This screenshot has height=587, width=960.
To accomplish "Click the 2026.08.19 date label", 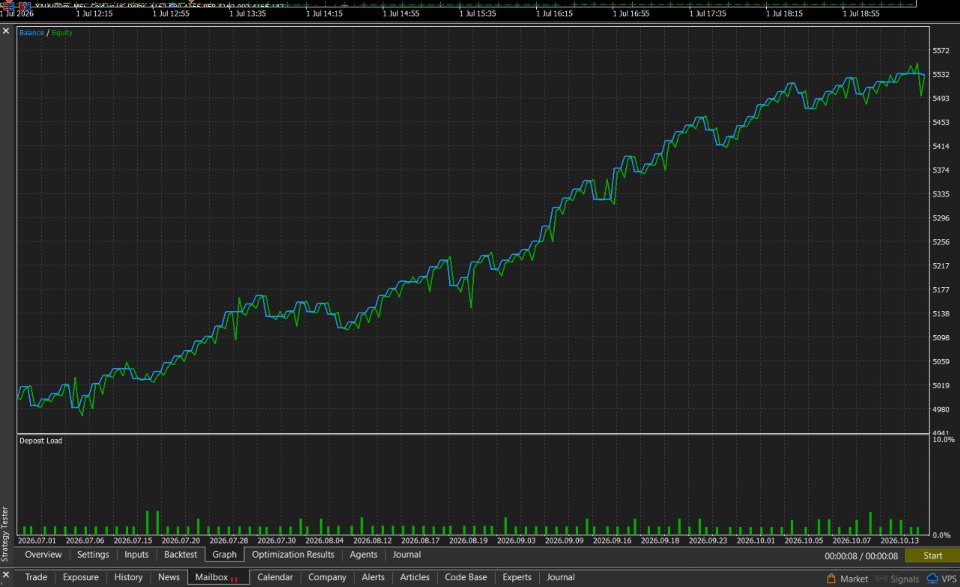I will click(468, 540).
